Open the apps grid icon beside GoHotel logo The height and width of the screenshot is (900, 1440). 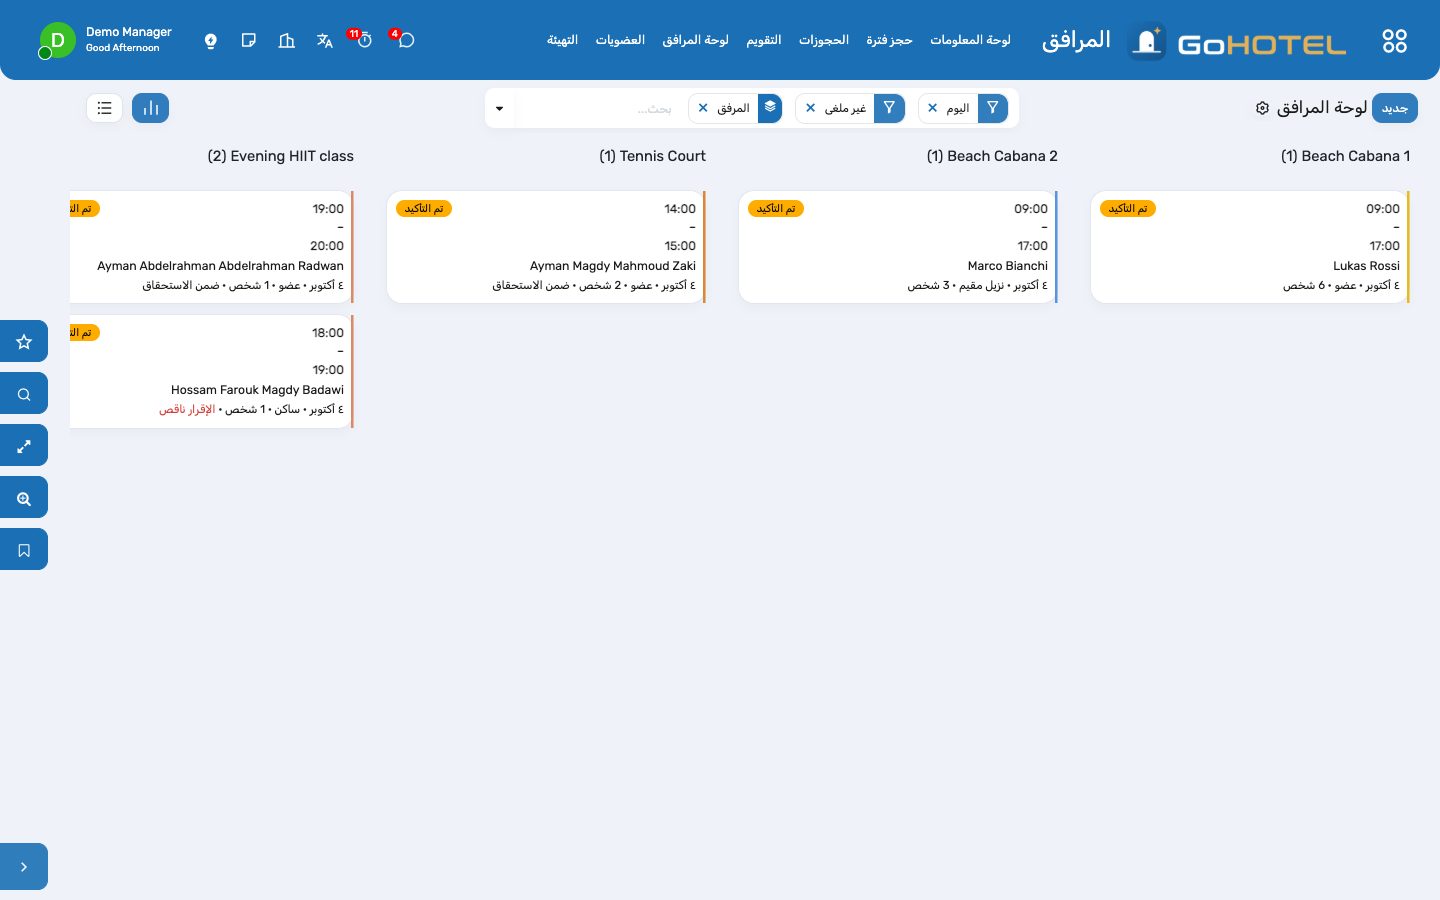pos(1394,41)
